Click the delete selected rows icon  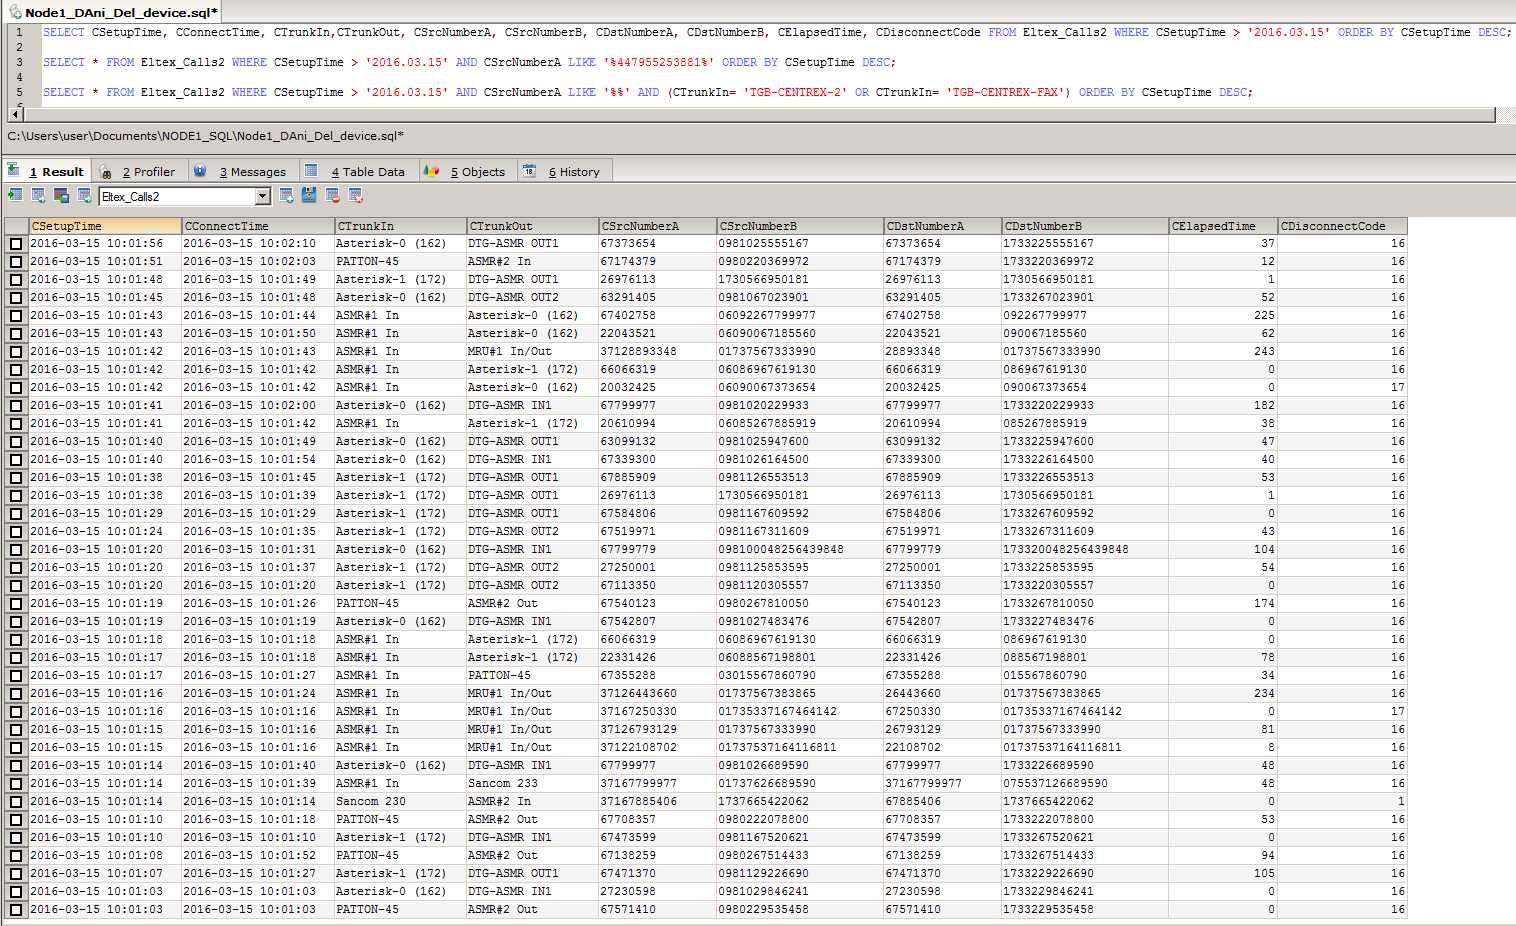tap(332, 196)
